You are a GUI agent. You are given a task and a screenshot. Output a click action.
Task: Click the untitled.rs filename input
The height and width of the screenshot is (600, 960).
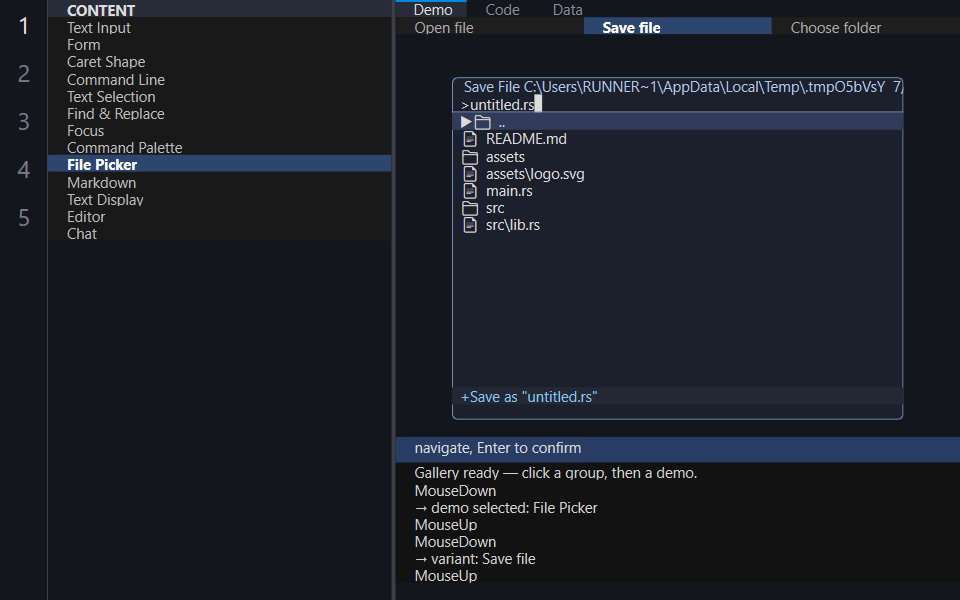[678, 105]
